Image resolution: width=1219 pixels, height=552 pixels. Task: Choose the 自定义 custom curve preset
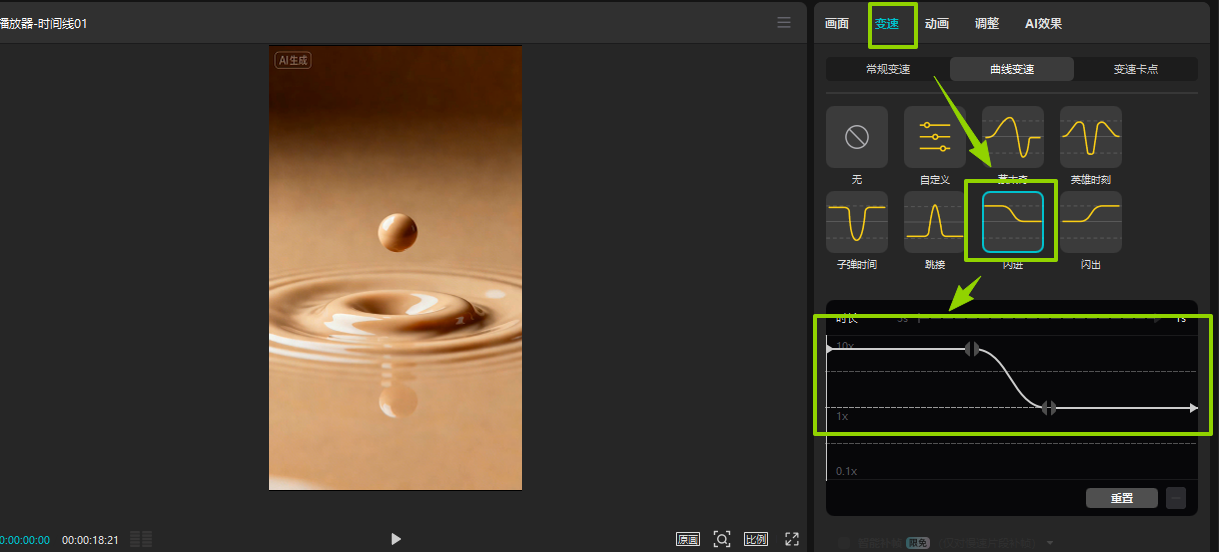(934, 137)
